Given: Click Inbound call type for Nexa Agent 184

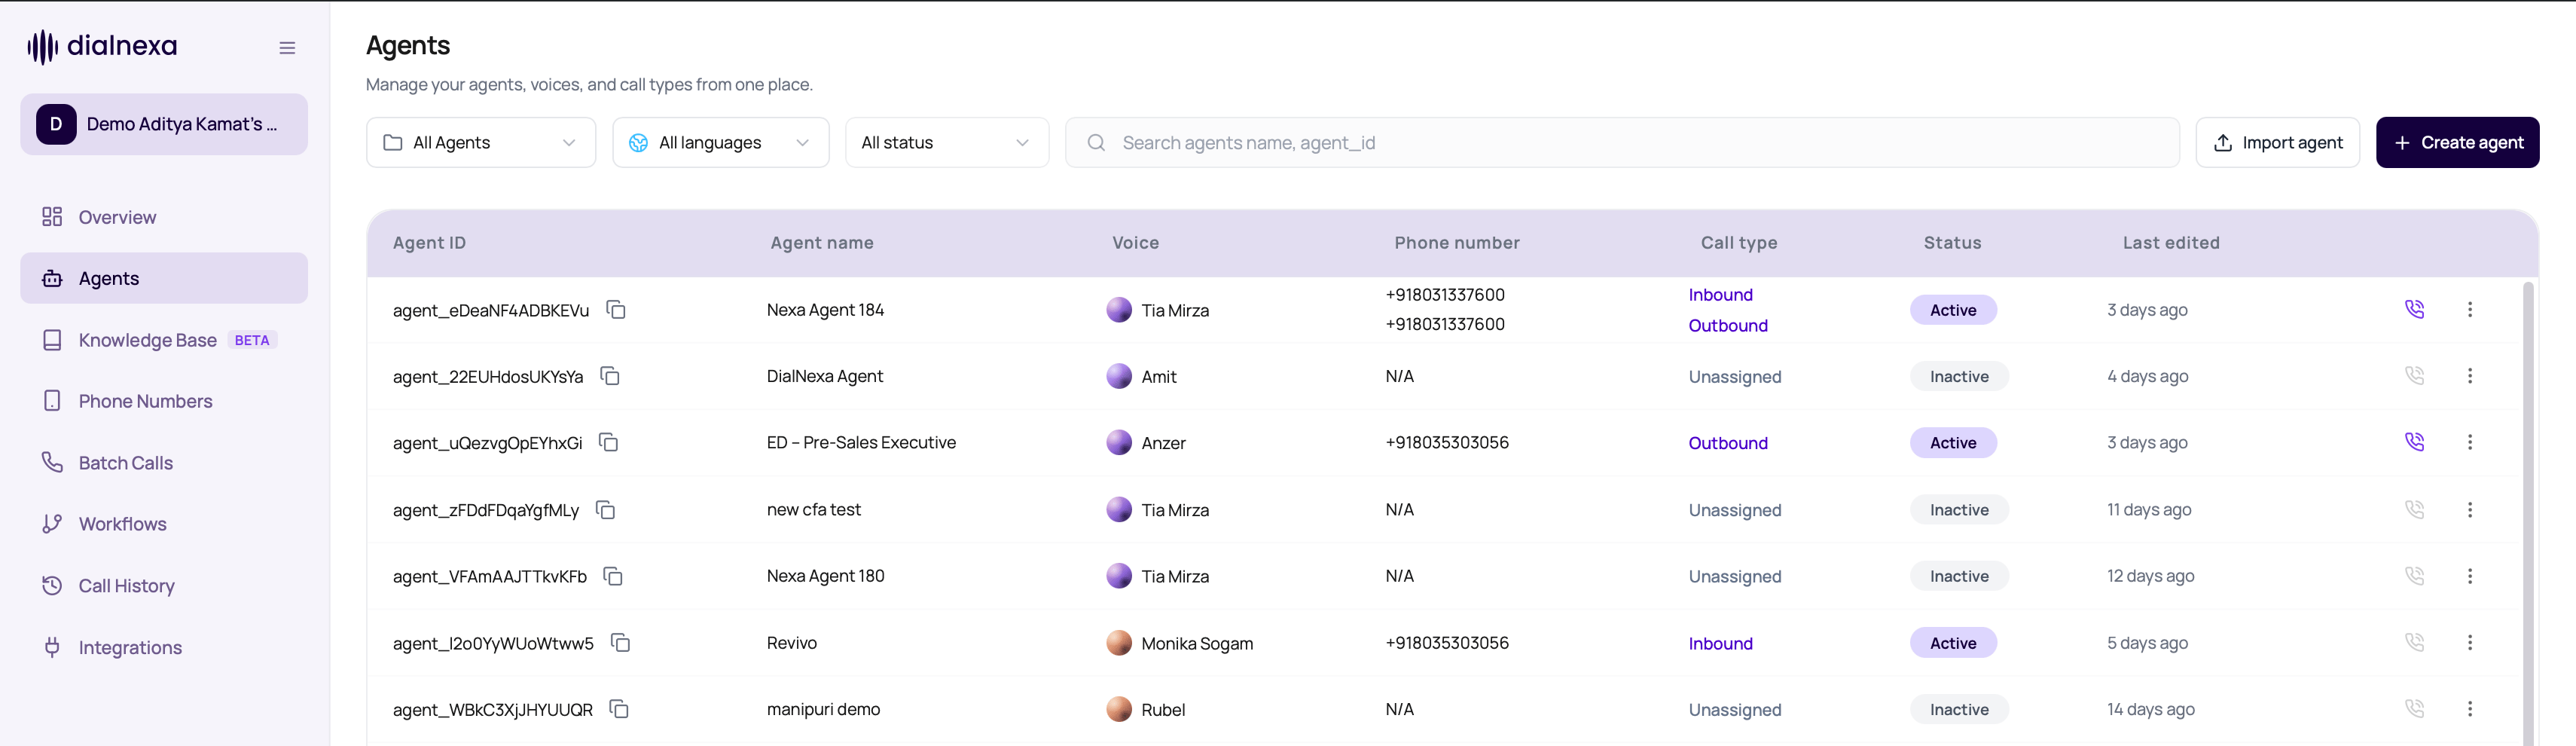Looking at the screenshot, I should coord(1720,295).
